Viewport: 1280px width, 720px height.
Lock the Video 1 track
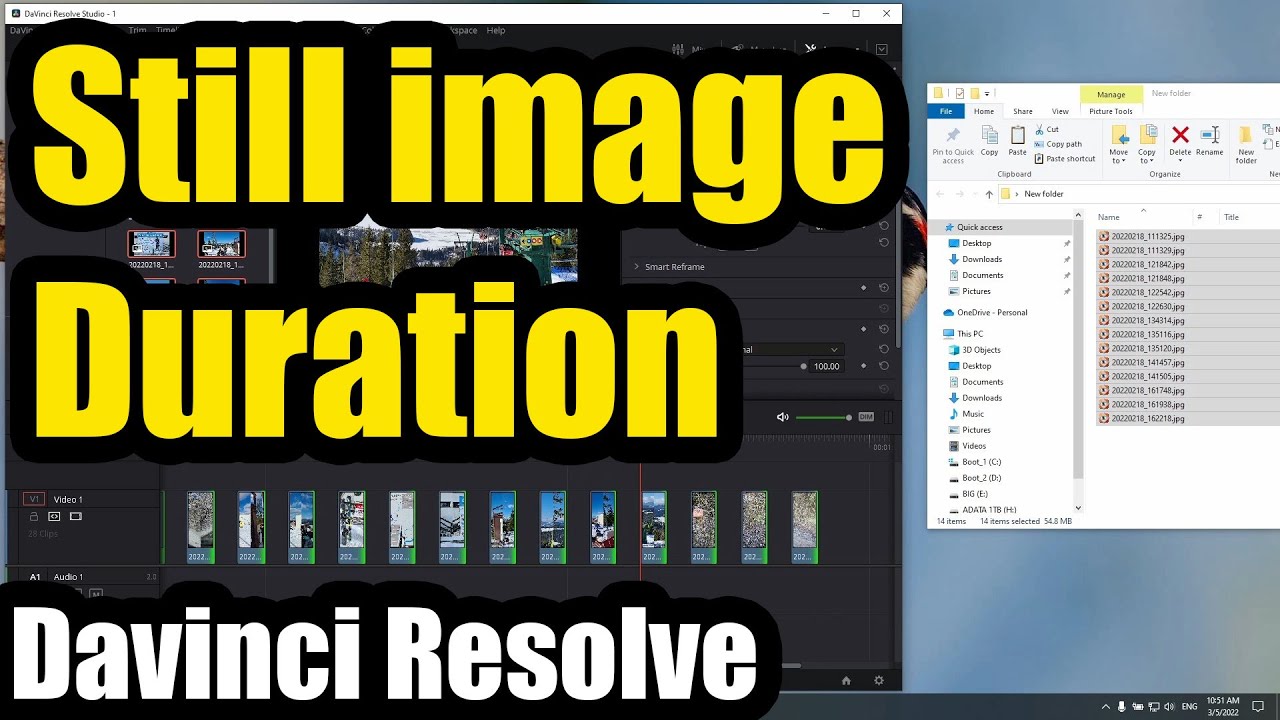[34, 517]
